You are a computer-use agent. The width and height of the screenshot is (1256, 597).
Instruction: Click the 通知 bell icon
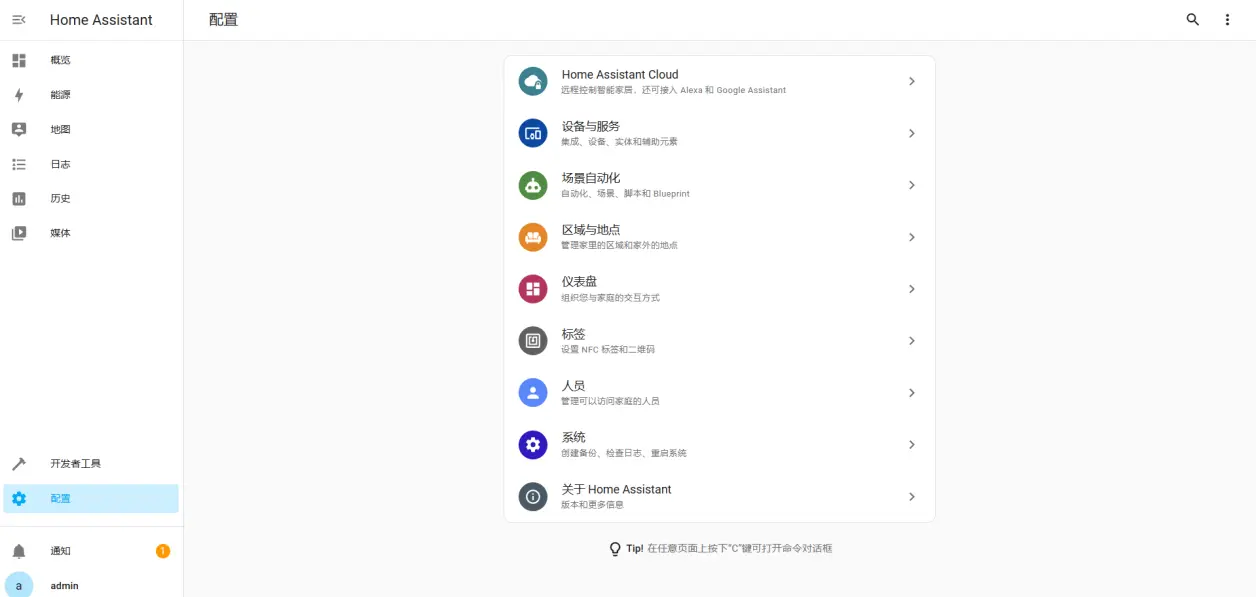point(19,551)
